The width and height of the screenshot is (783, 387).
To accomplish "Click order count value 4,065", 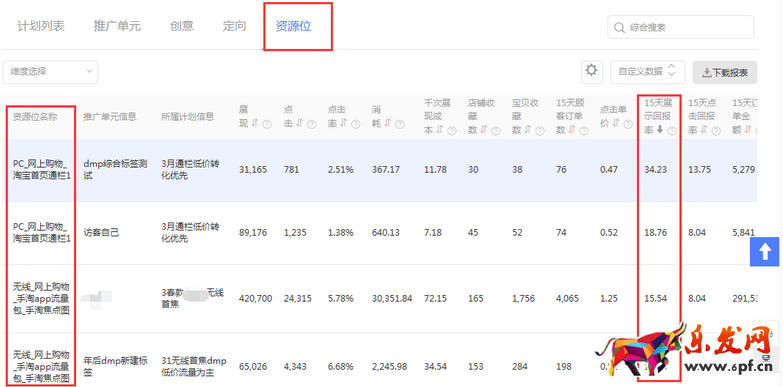I will click(567, 299).
